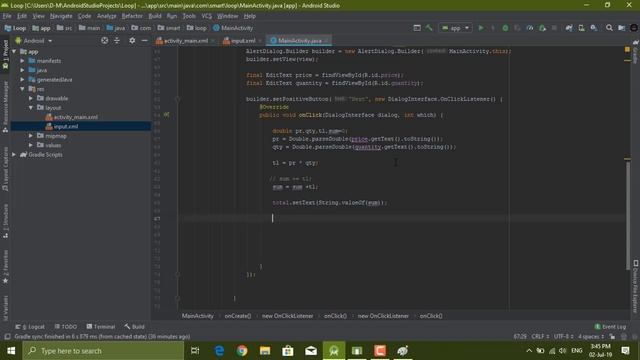The image size is (640, 360).
Task: Expand the mipmap folder
Action: click(x=31, y=136)
